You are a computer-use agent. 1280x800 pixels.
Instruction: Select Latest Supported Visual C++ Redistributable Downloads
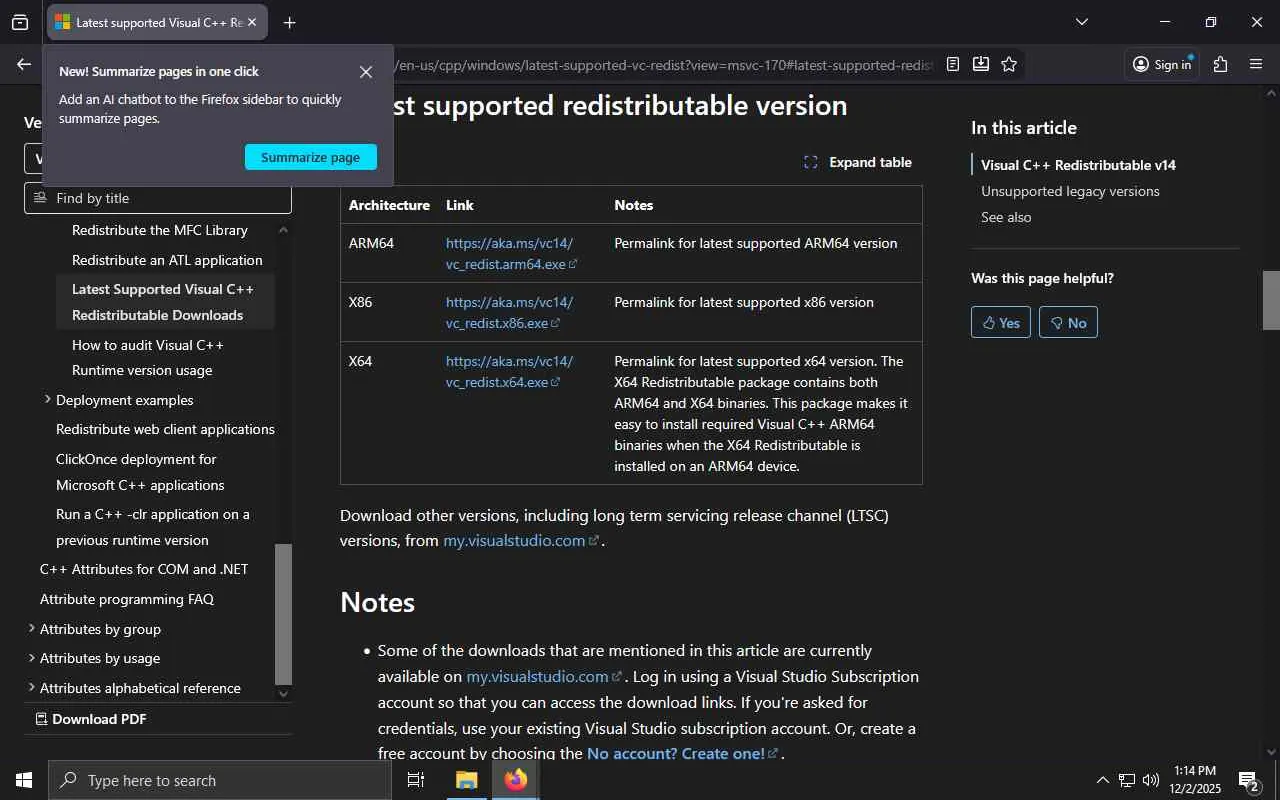click(163, 302)
